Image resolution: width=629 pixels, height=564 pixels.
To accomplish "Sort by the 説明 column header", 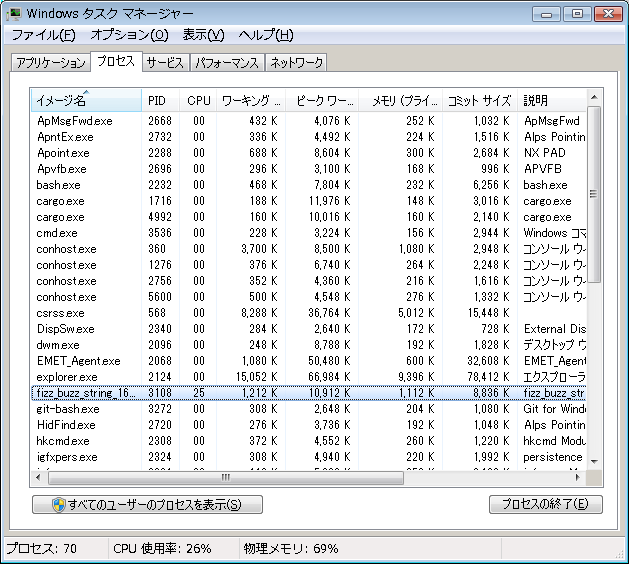I will pos(552,100).
